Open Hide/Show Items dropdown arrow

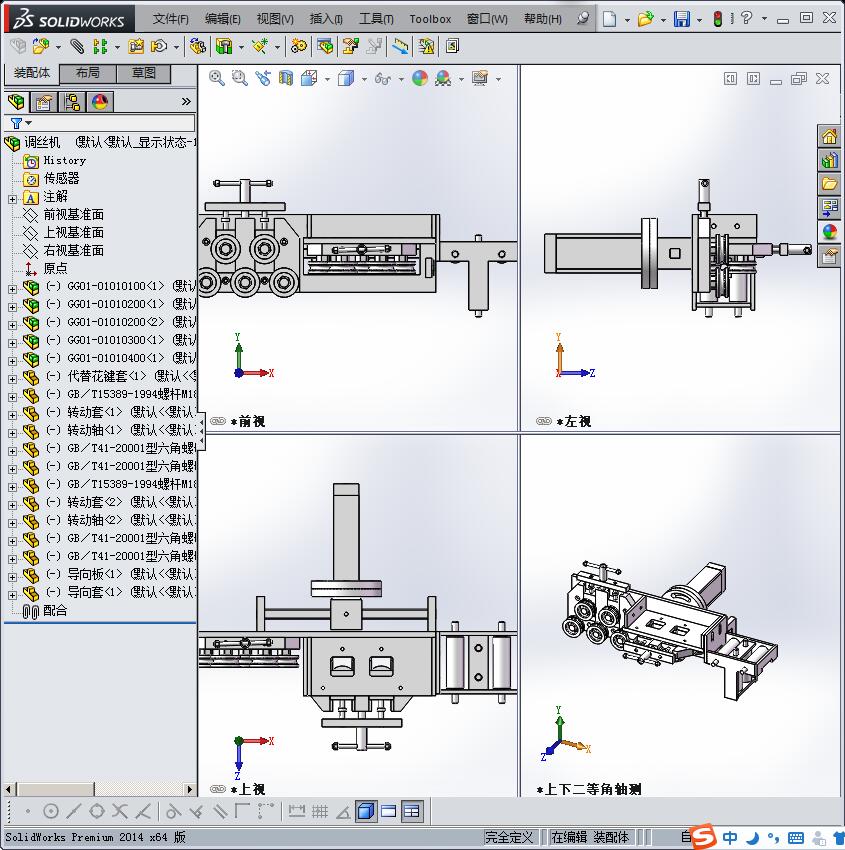401,80
